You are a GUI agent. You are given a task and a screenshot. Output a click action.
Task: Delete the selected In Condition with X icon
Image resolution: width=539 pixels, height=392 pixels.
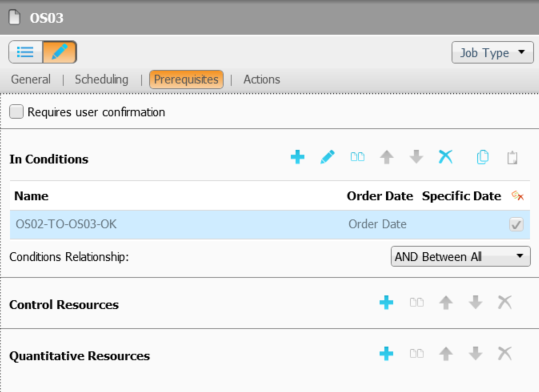click(x=446, y=157)
